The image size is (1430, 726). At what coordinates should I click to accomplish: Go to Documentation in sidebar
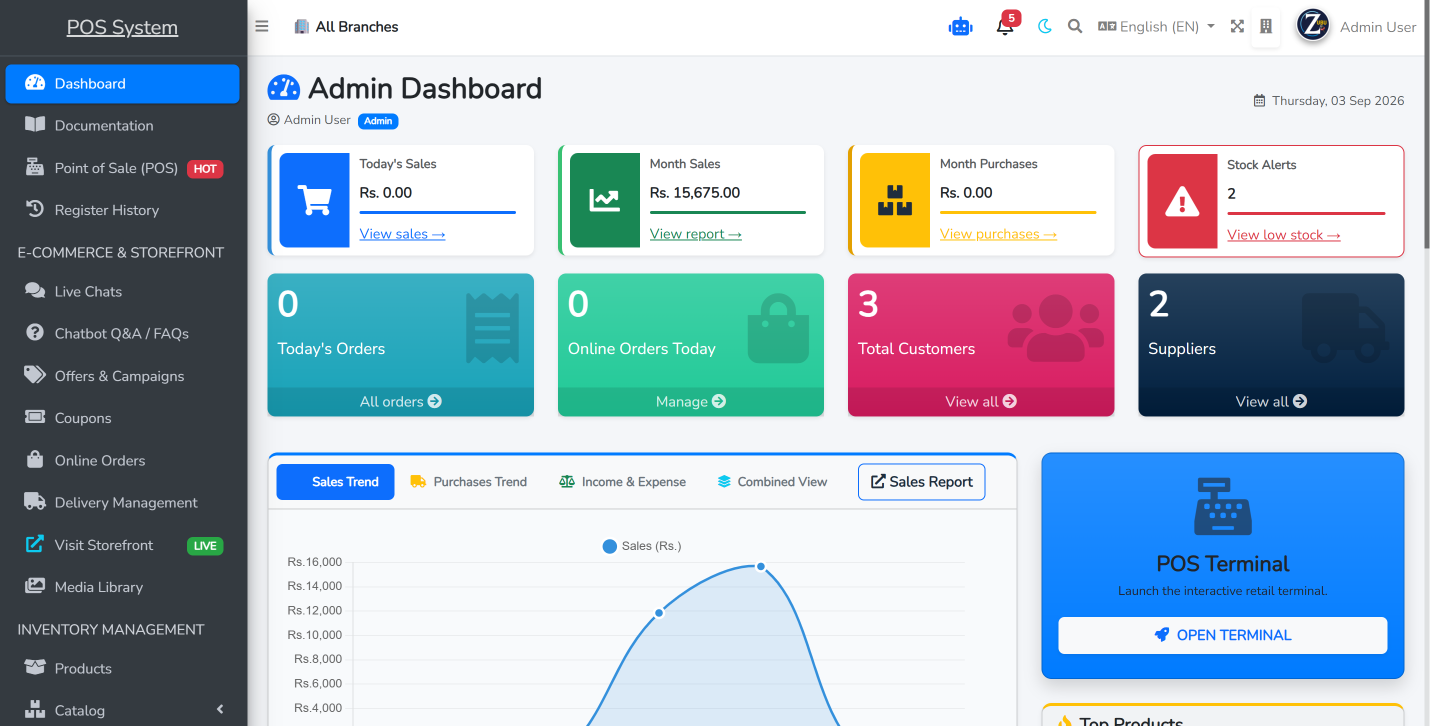[x=123, y=126]
